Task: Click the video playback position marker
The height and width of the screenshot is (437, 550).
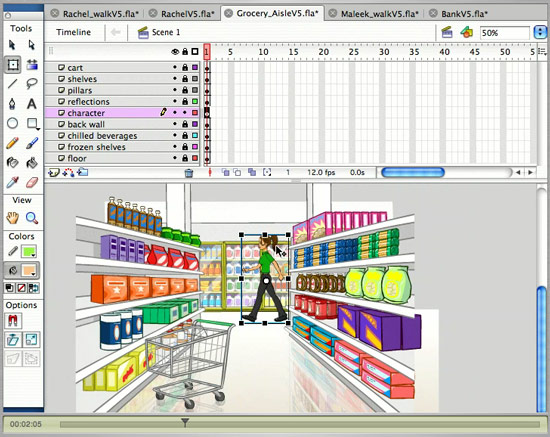Action: pyautogui.click(x=185, y=423)
